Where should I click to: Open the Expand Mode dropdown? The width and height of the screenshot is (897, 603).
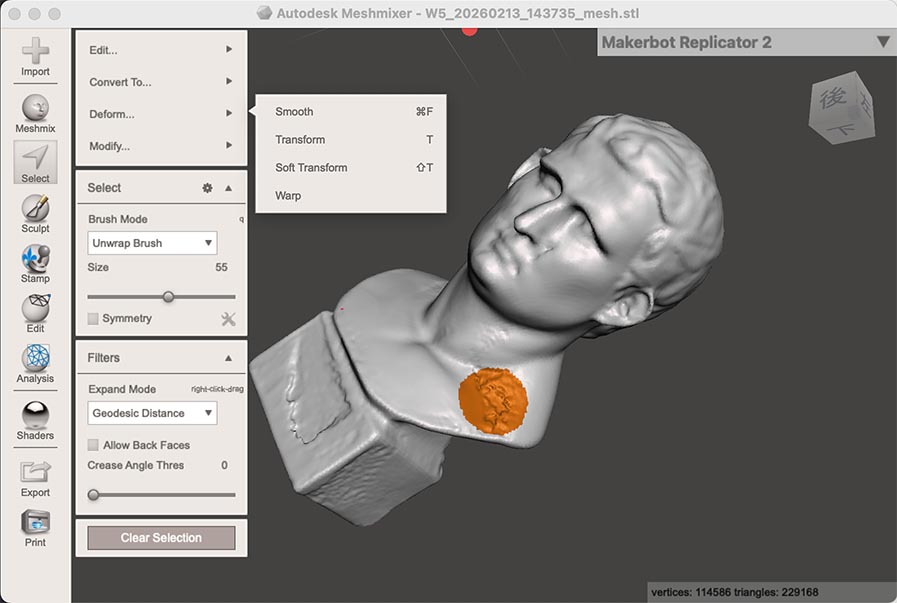151,412
